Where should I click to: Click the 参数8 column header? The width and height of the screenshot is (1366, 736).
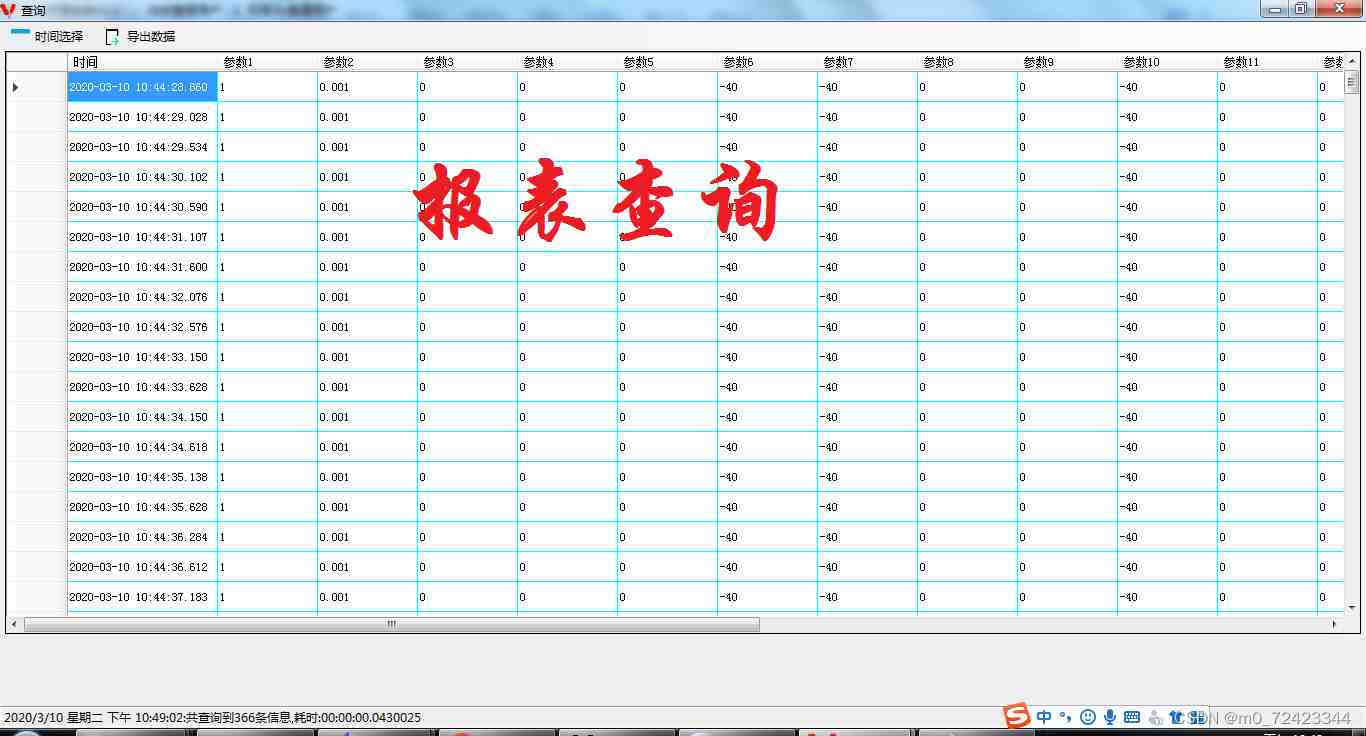click(x=967, y=62)
